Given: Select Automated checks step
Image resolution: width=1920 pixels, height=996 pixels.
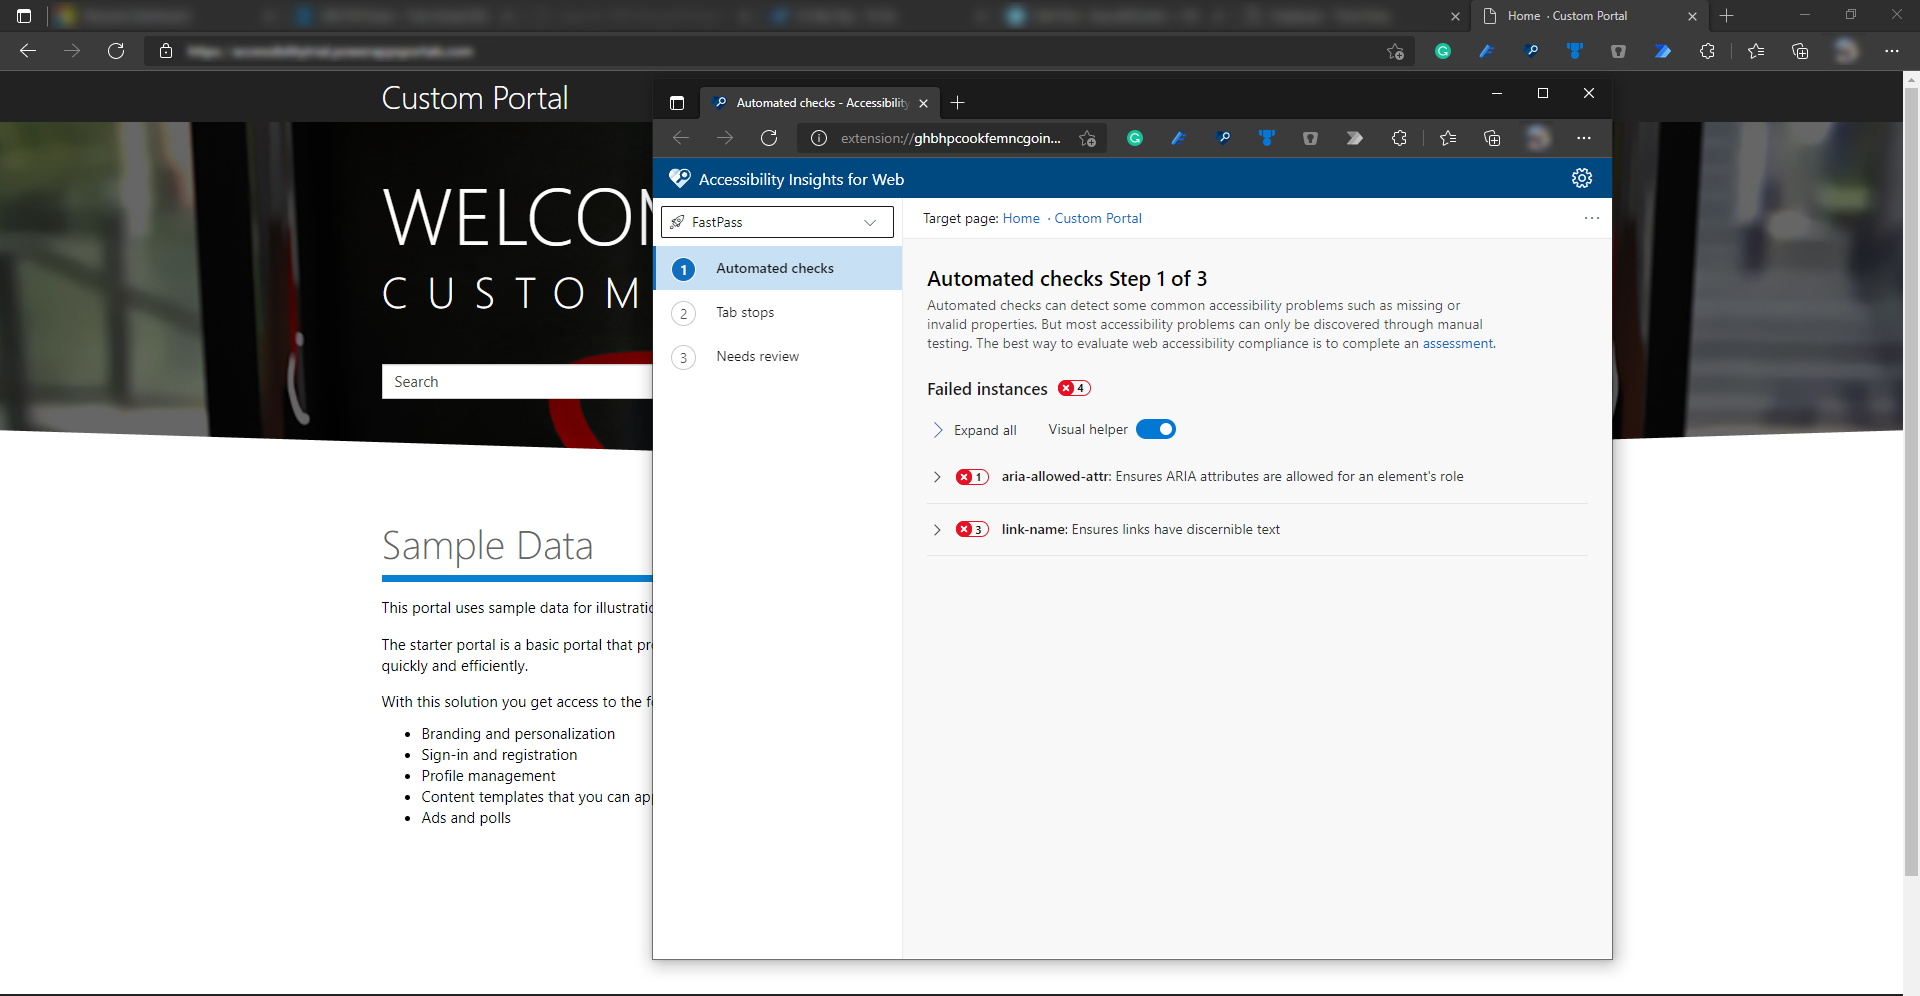Looking at the screenshot, I should click(777, 268).
